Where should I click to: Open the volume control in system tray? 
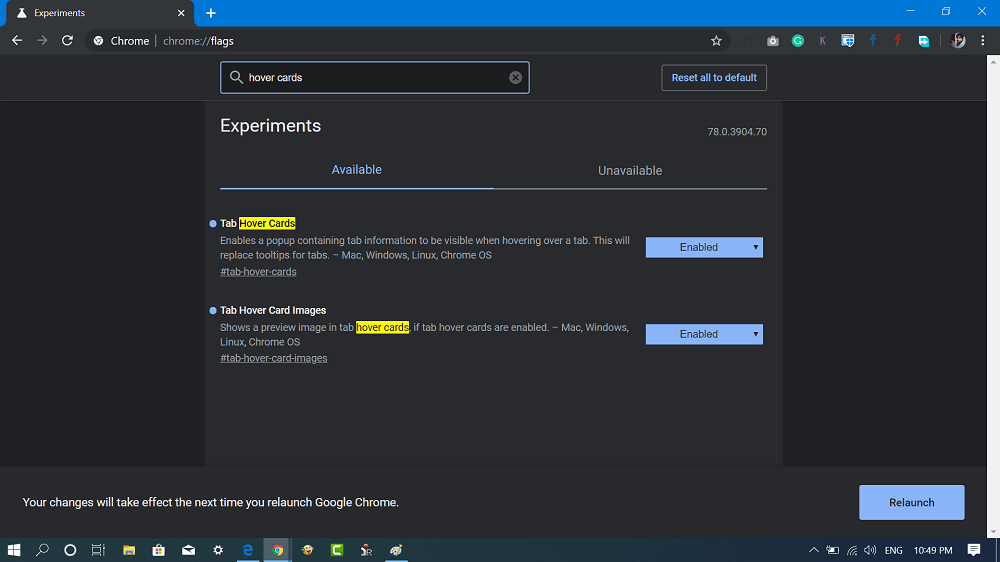point(870,550)
